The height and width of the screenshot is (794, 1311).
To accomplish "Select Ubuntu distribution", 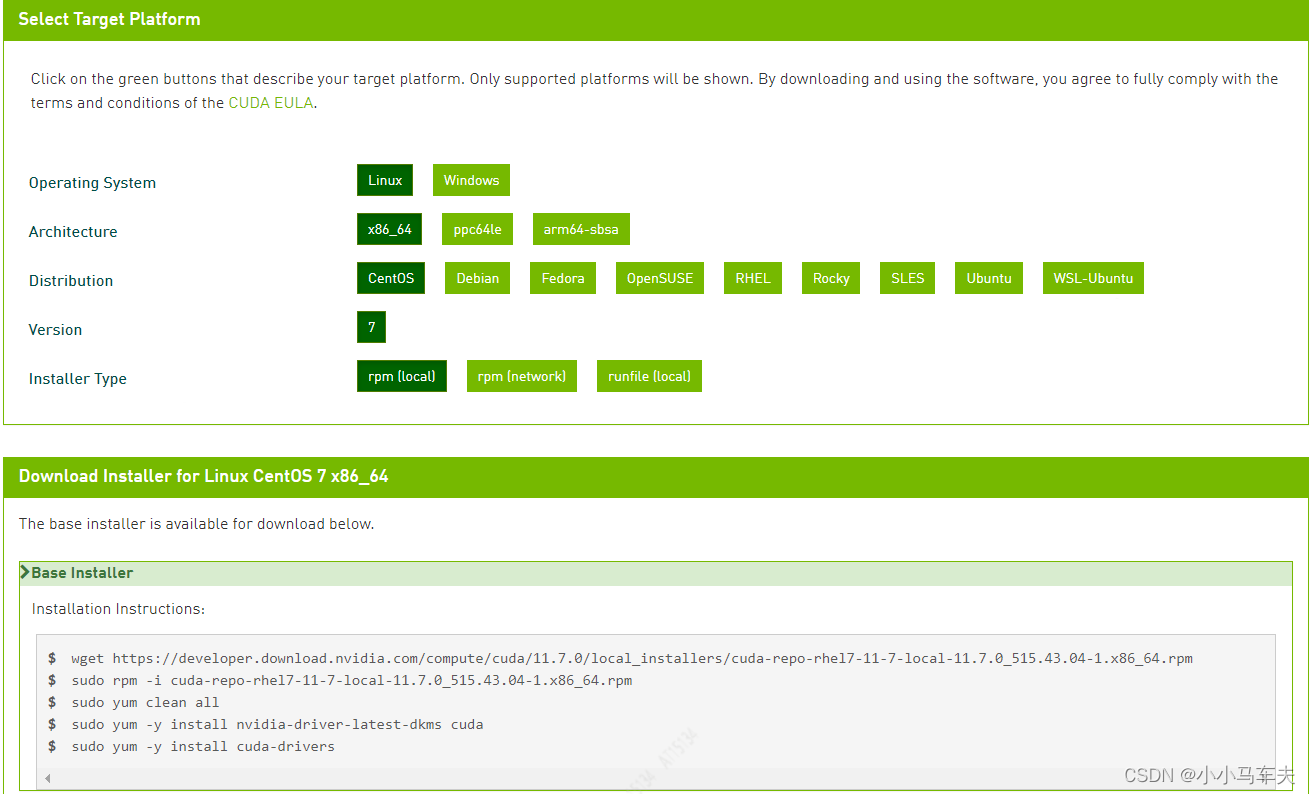I will [989, 278].
